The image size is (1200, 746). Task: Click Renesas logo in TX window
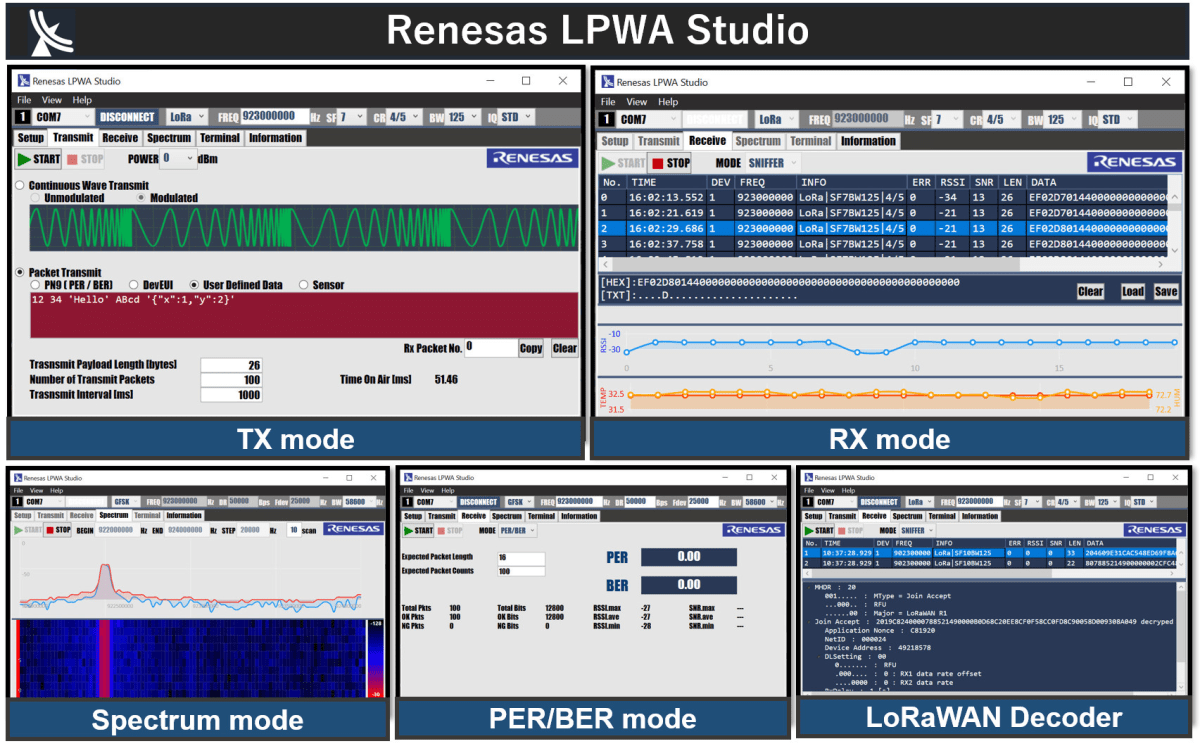point(532,158)
